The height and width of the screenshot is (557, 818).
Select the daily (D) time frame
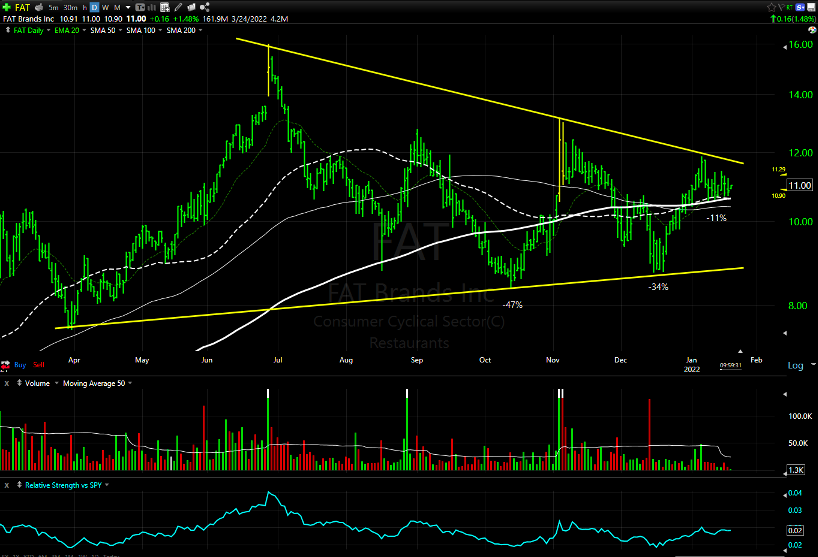pyautogui.click(x=94, y=7)
